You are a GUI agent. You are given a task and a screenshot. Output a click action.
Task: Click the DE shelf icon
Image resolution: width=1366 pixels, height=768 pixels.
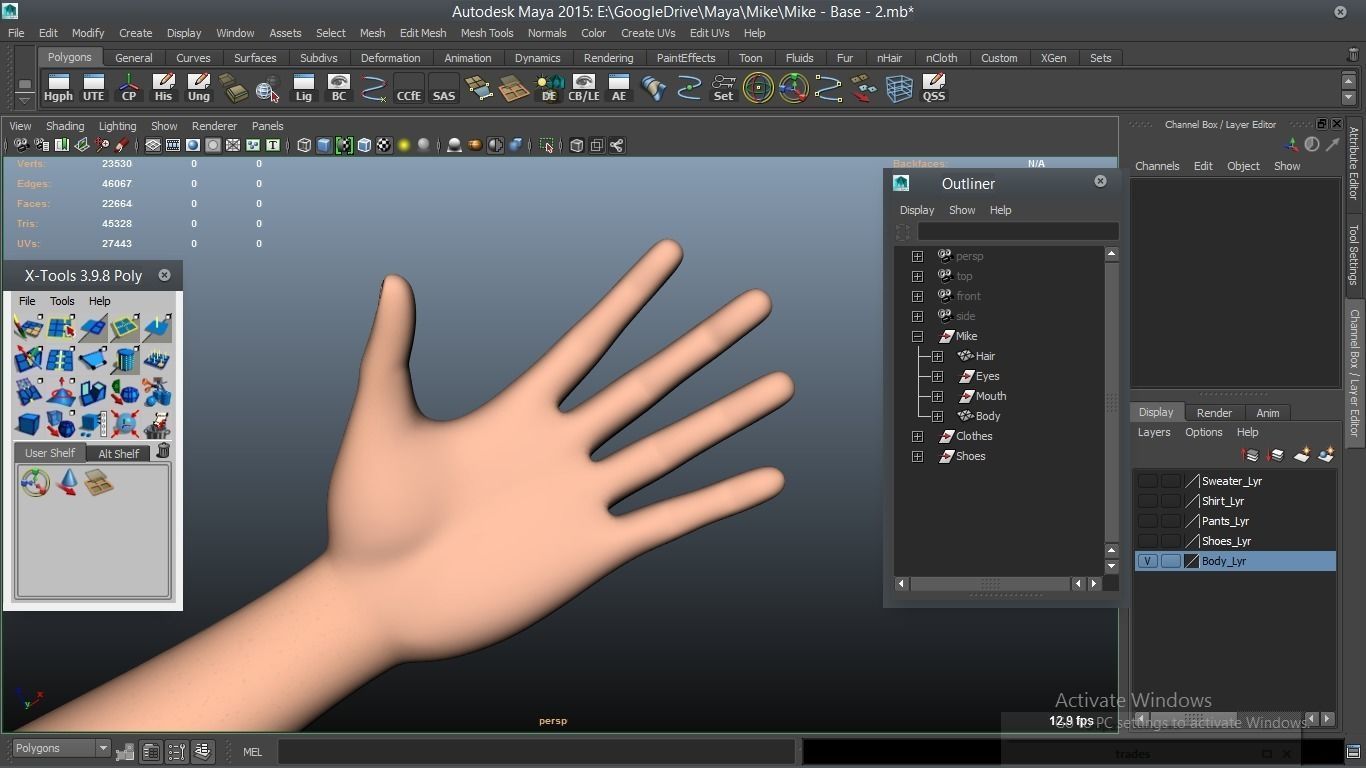point(548,88)
